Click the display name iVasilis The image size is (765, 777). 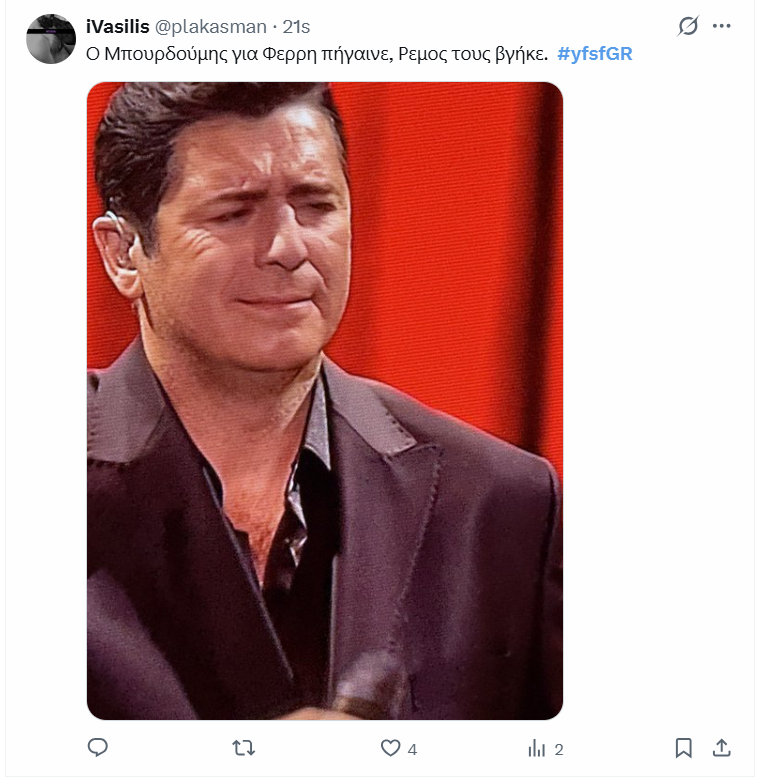click(118, 27)
